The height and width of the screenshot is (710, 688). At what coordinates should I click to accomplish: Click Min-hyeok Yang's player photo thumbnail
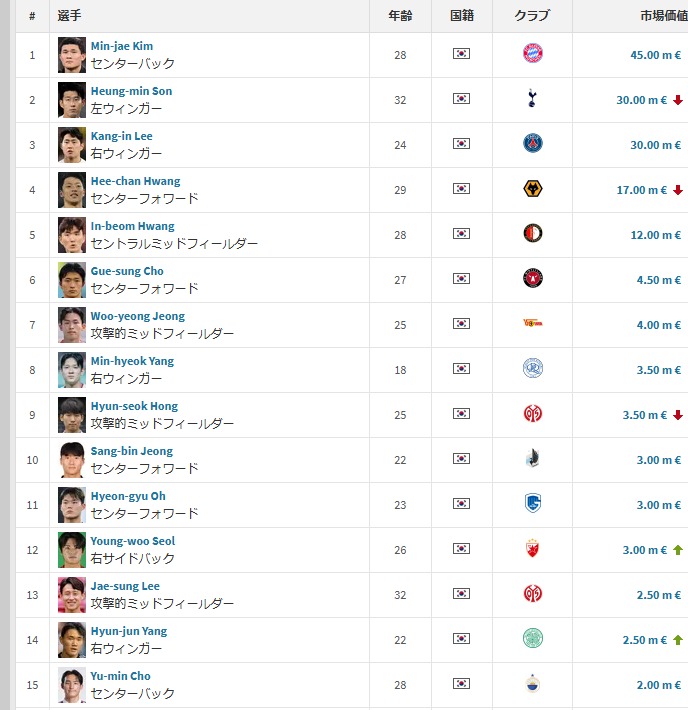(x=72, y=370)
